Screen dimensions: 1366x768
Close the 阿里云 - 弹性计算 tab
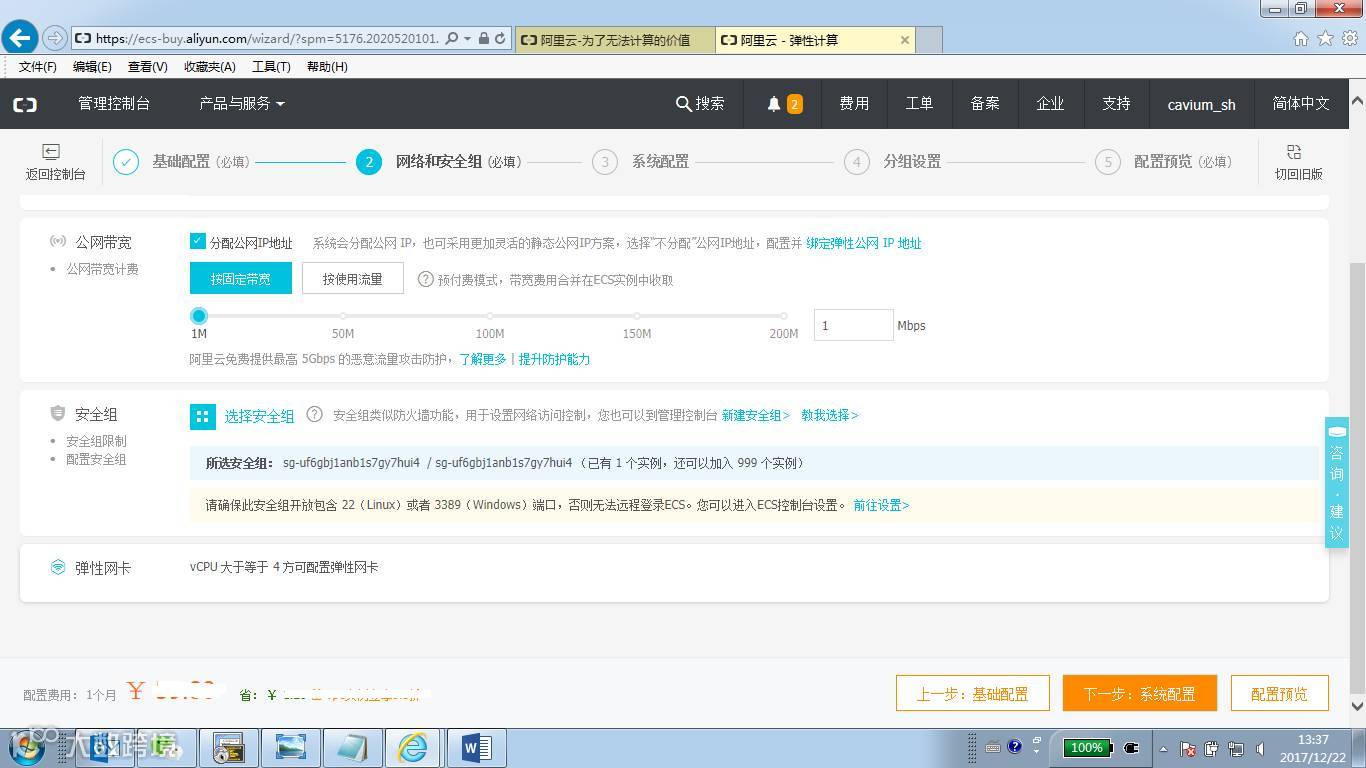coord(905,40)
